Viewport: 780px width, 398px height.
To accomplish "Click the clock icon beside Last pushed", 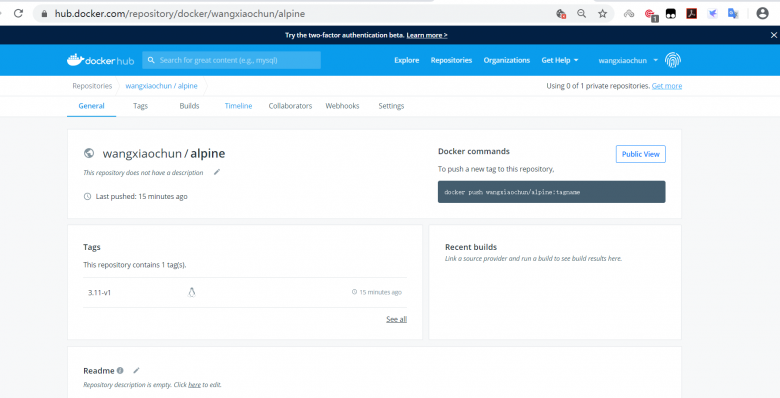I will pos(88,197).
